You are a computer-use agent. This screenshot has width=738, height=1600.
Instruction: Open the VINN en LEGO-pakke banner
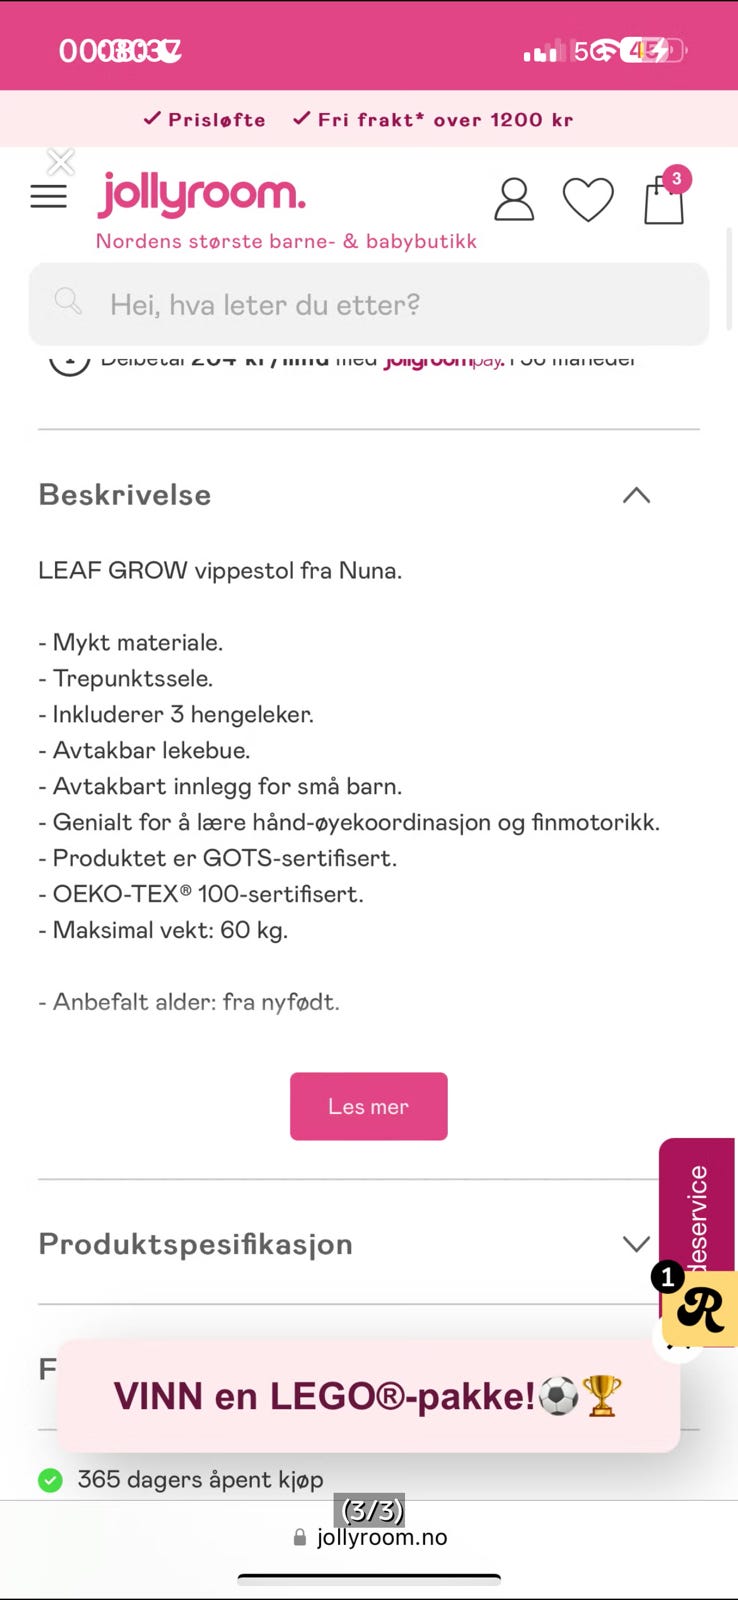[x=369, y=1396]
